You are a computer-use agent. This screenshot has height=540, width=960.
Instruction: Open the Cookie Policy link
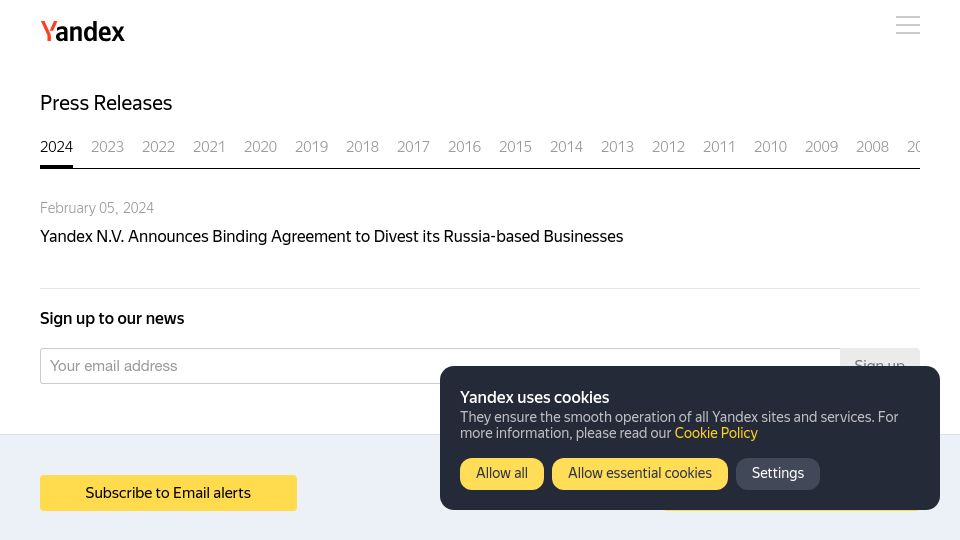(716, 433)
